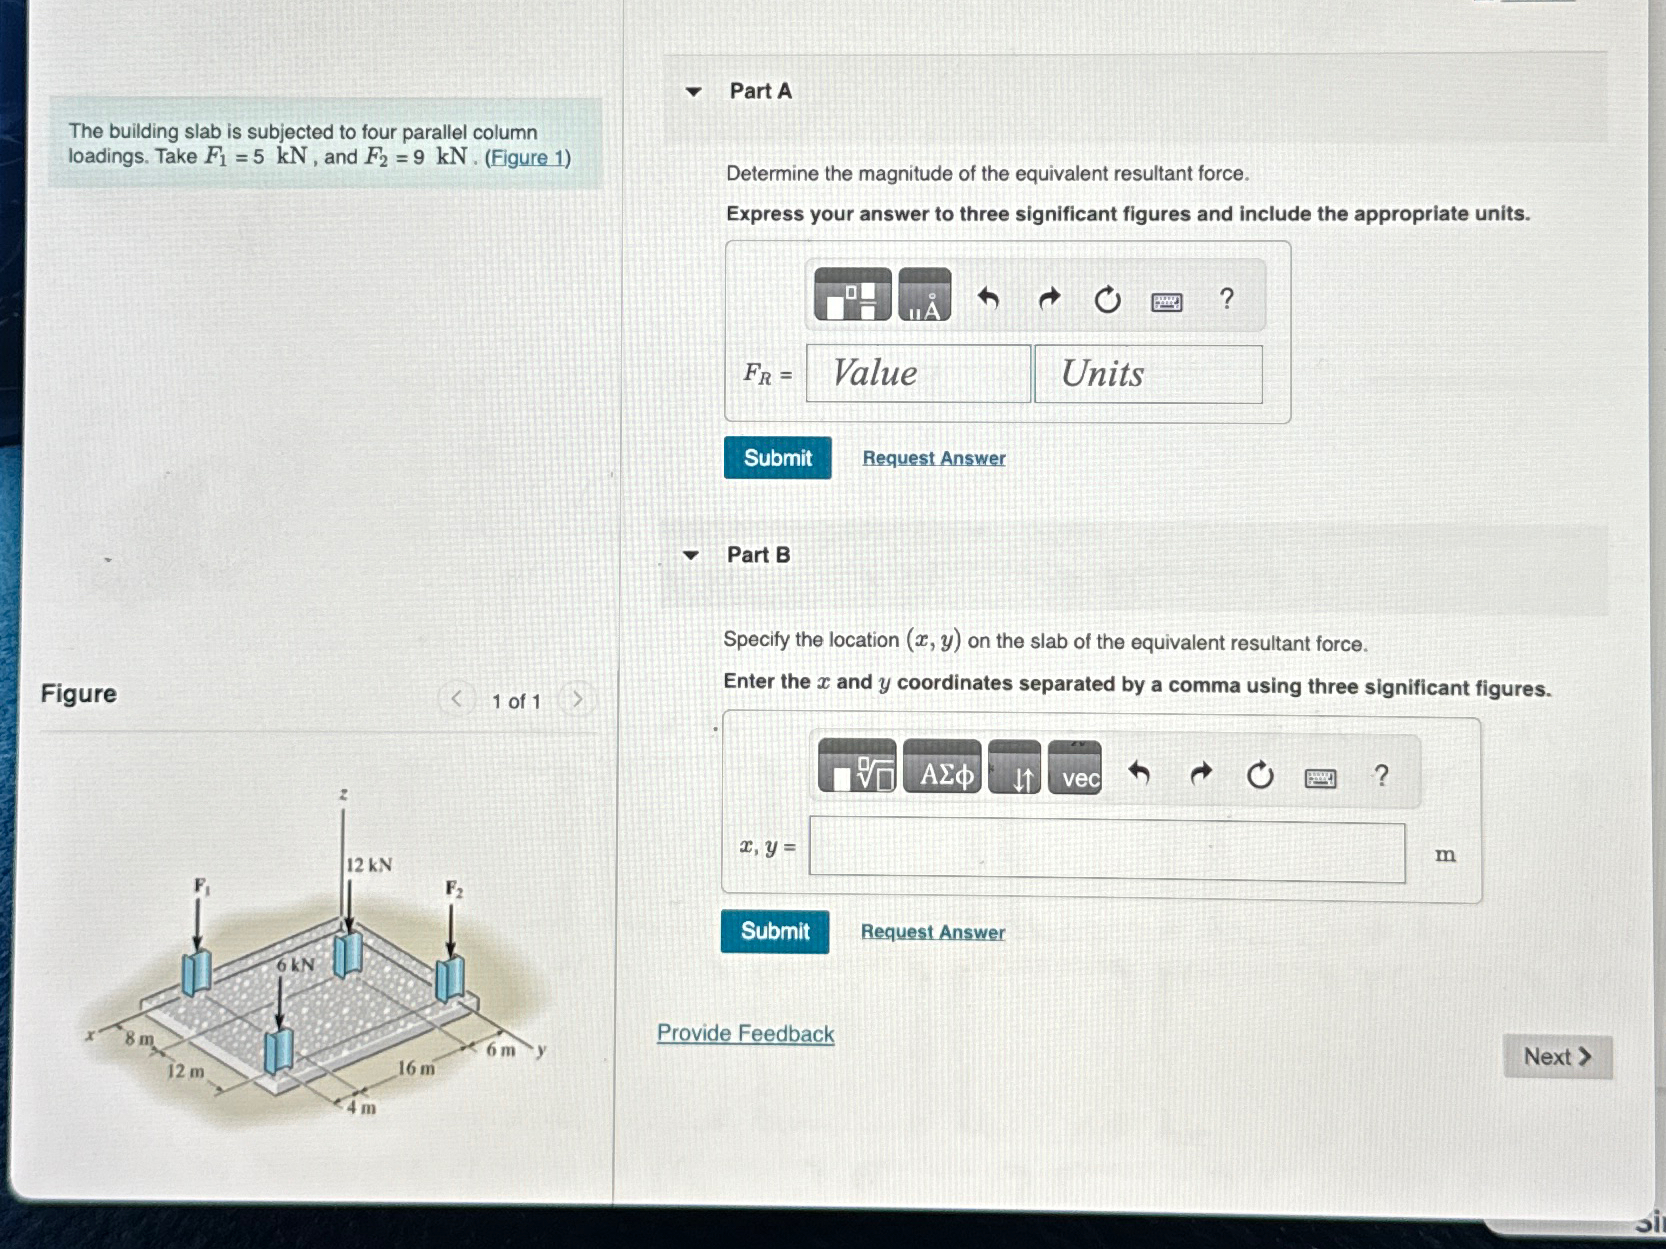Submit the Part A answer
The image size is (1666, 1249).
pos(777,458)
